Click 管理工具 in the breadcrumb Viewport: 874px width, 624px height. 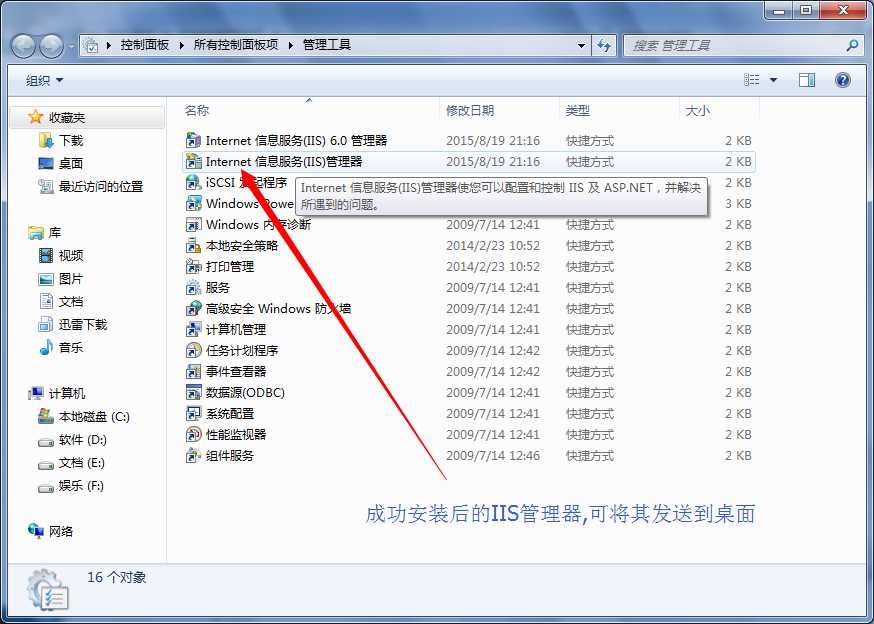point(327,45)
